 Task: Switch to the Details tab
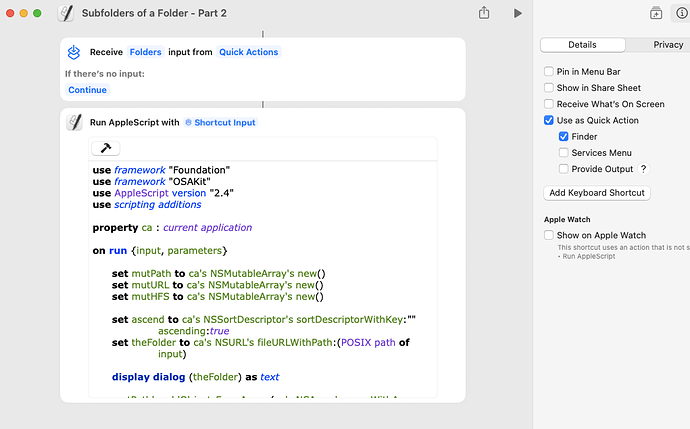tap(582, 45)
